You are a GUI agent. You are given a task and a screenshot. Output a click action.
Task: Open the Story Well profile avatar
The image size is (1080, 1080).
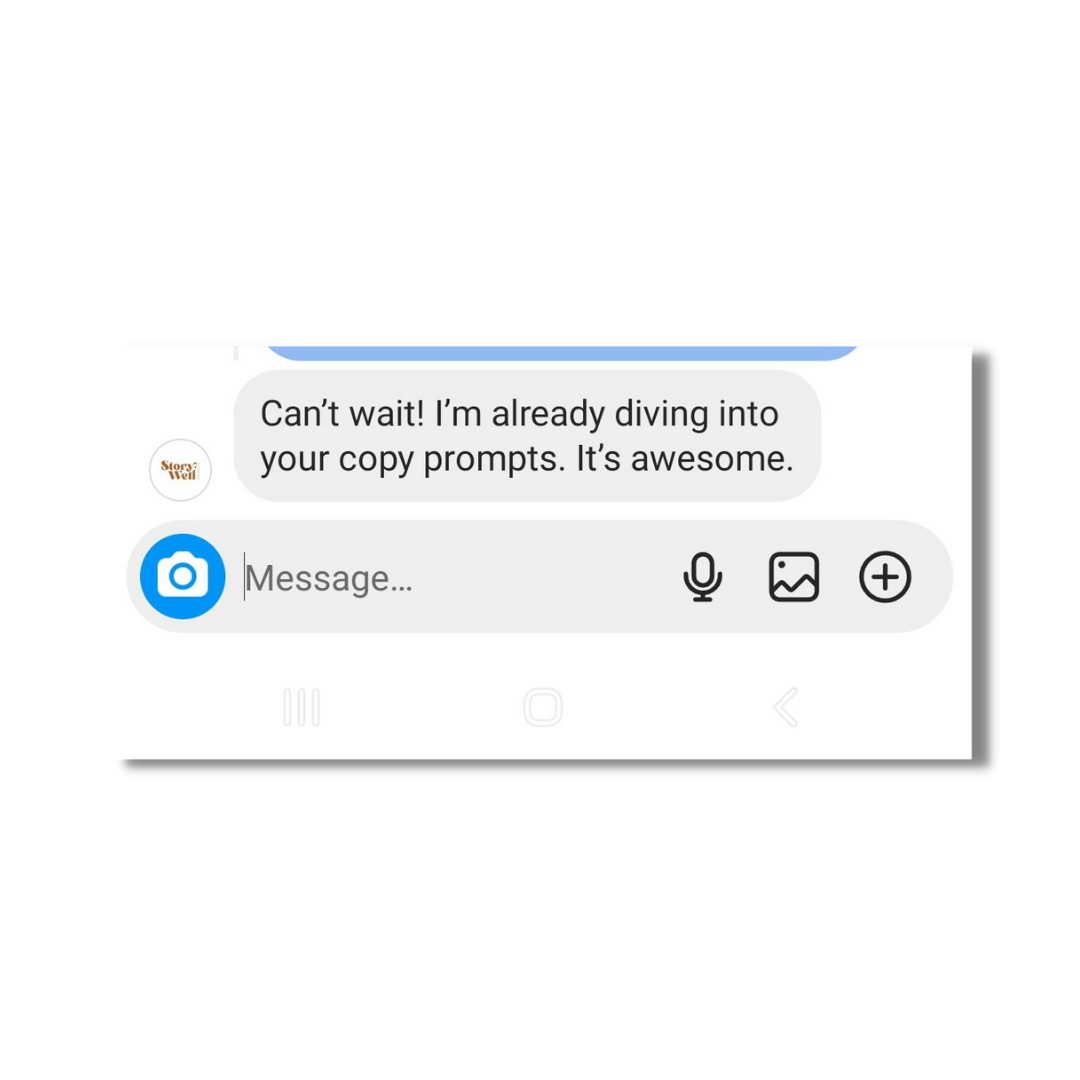[x=180, y=470]
